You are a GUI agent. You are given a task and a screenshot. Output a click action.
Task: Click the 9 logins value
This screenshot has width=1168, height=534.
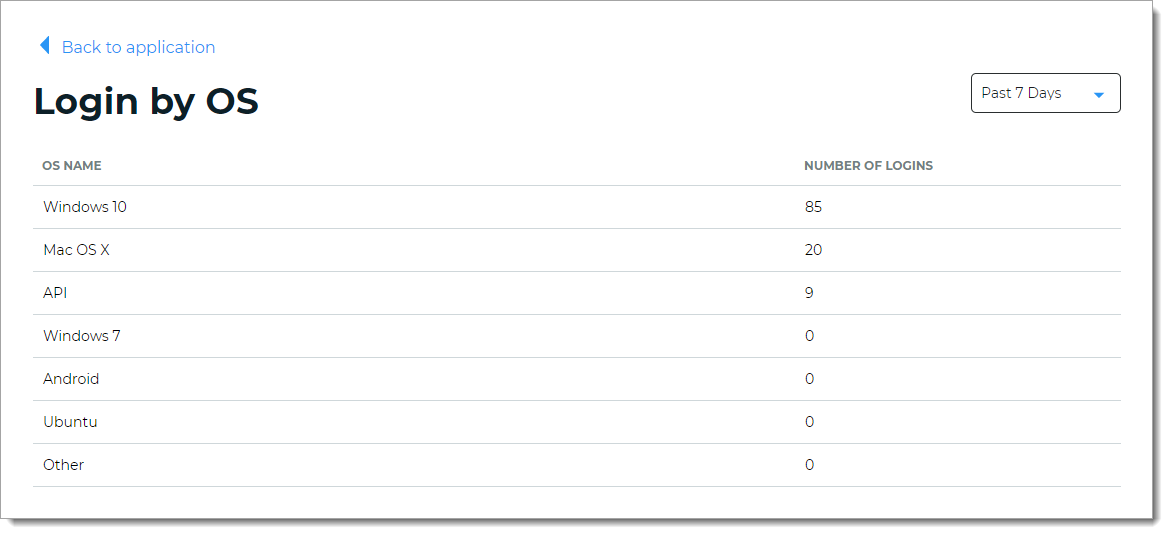tap(809, 293)
